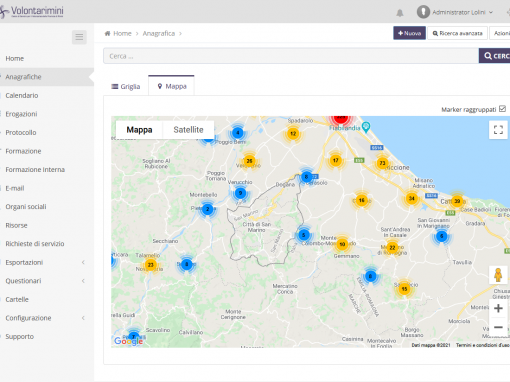Viewport: 510px width, 382px height.
Task: Open Administrator Lolini user dropdown
Action: pyautogui.click(x=462, y=12)
